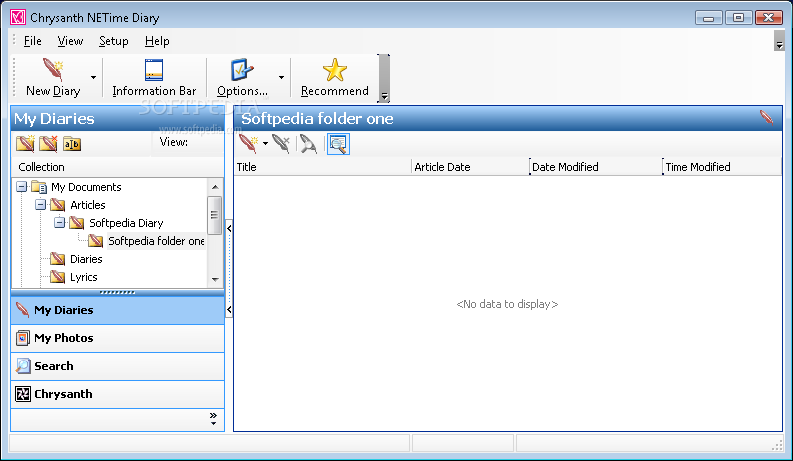Click the My Photos pane icon
This screenshot has height=461, width=793.
(x=23, y=338)
